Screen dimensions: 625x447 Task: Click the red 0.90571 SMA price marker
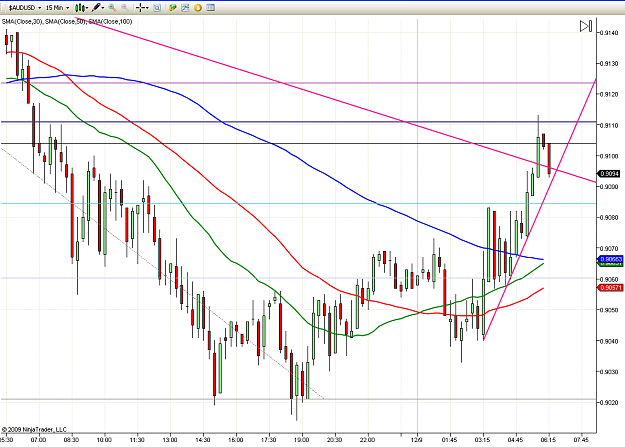(x=610, y=287)
